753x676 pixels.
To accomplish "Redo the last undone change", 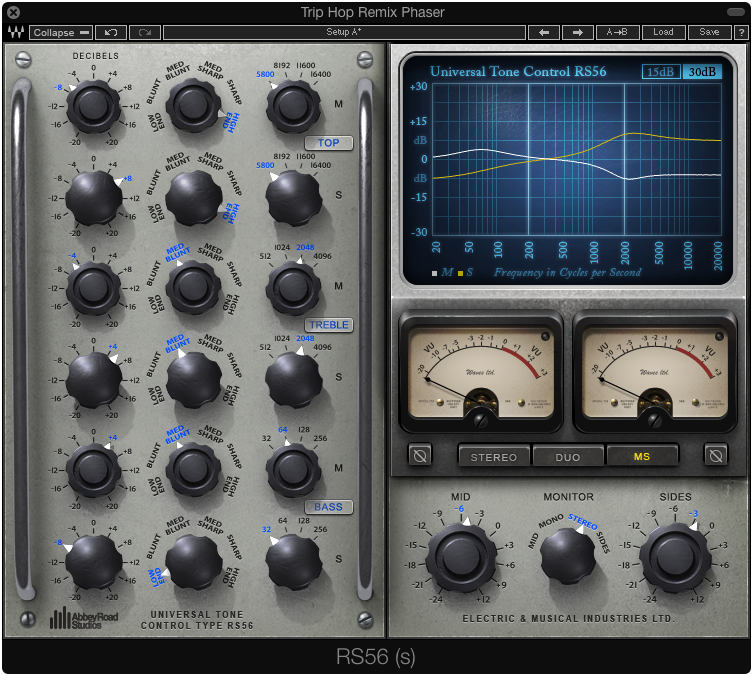I will [145, 32].
